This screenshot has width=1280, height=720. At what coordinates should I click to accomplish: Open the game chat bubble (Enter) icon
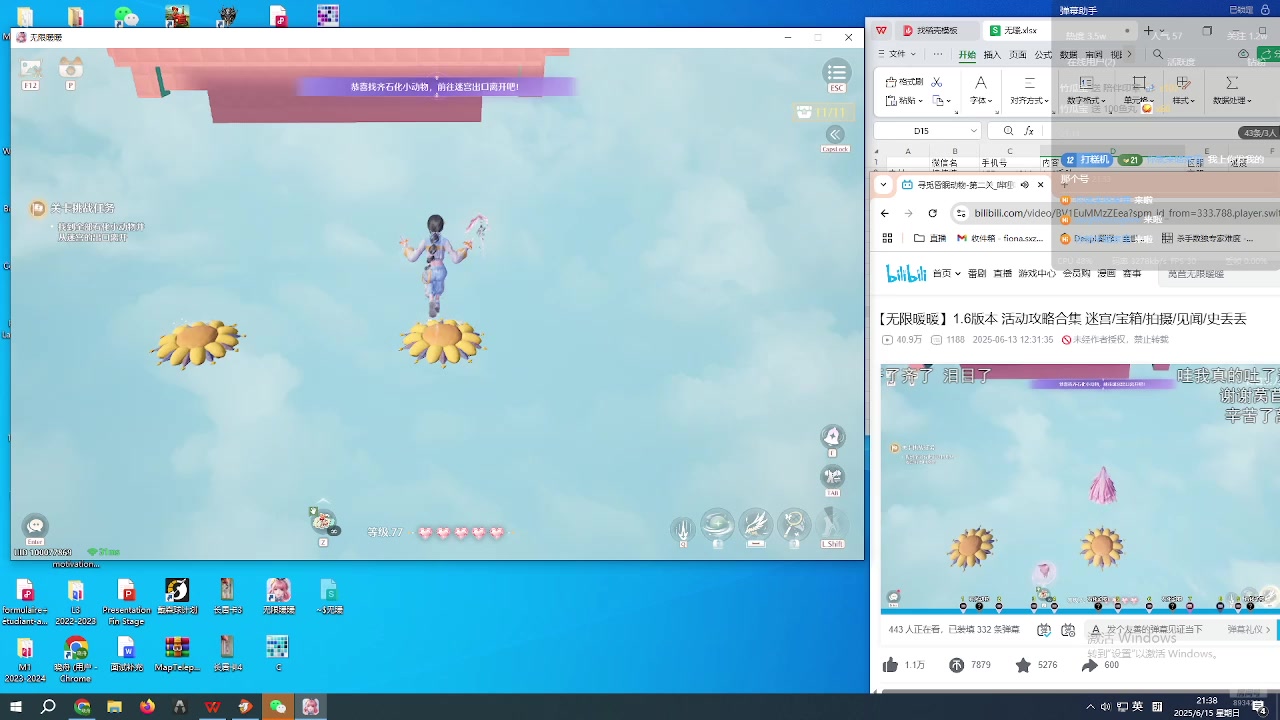[36, 525]
